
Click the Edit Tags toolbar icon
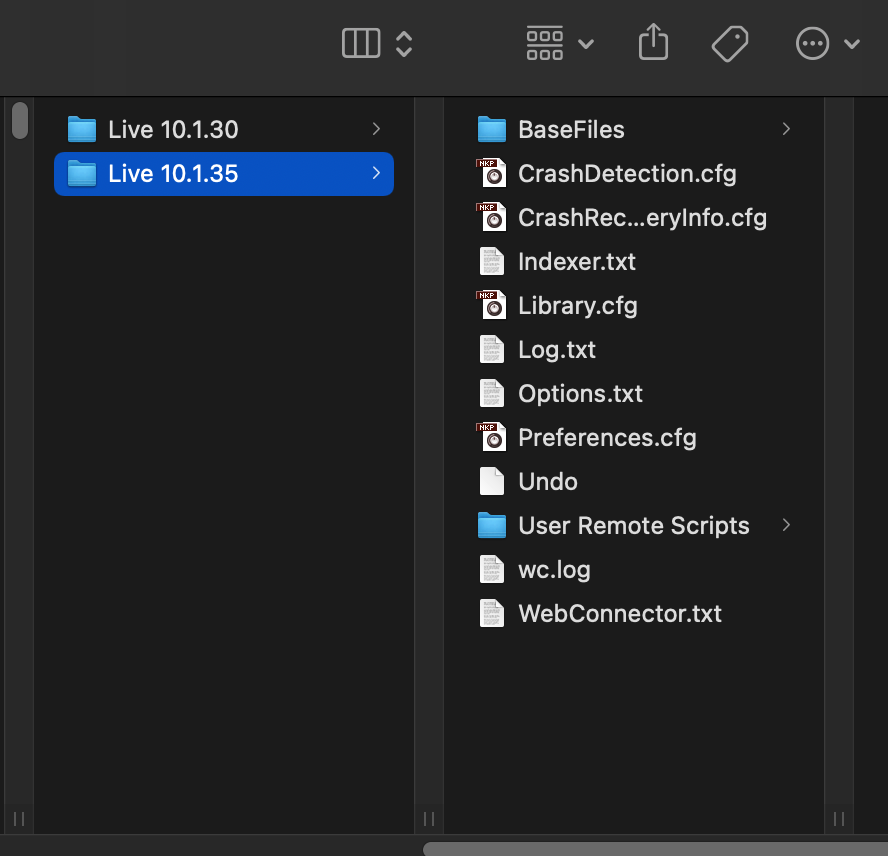[730, 43]
